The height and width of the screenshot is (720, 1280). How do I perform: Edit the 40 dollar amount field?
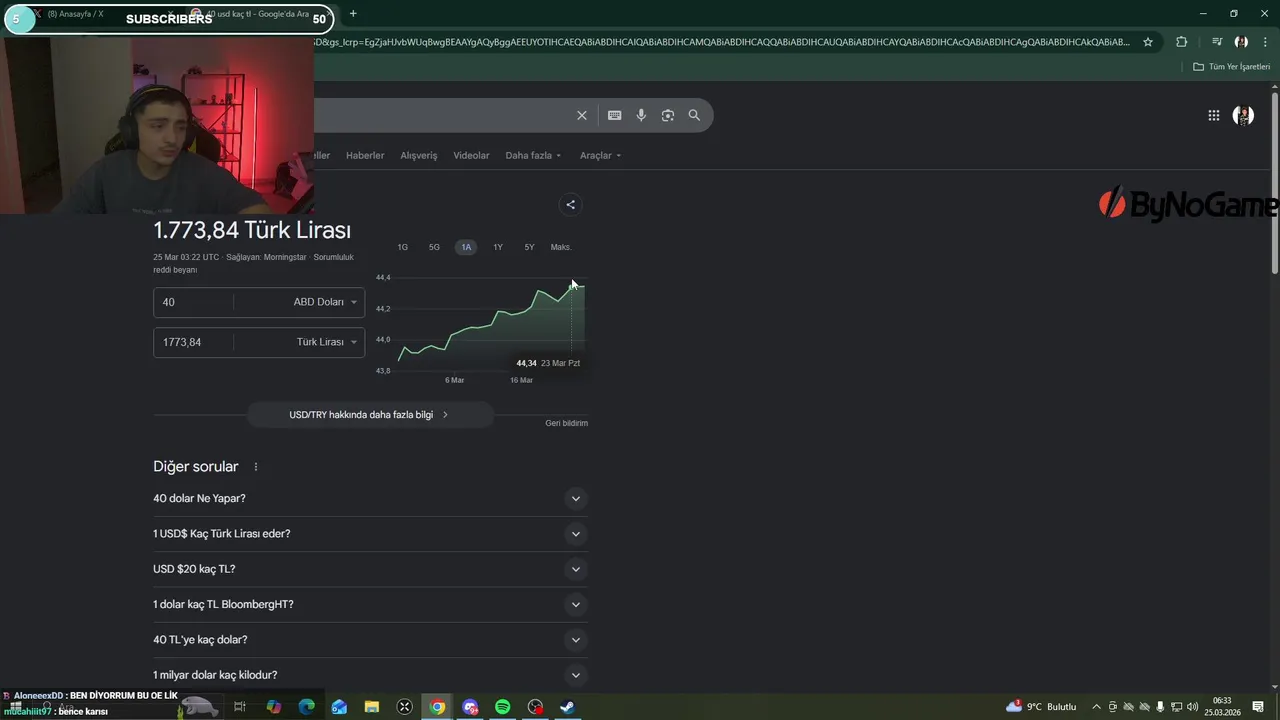193,302
